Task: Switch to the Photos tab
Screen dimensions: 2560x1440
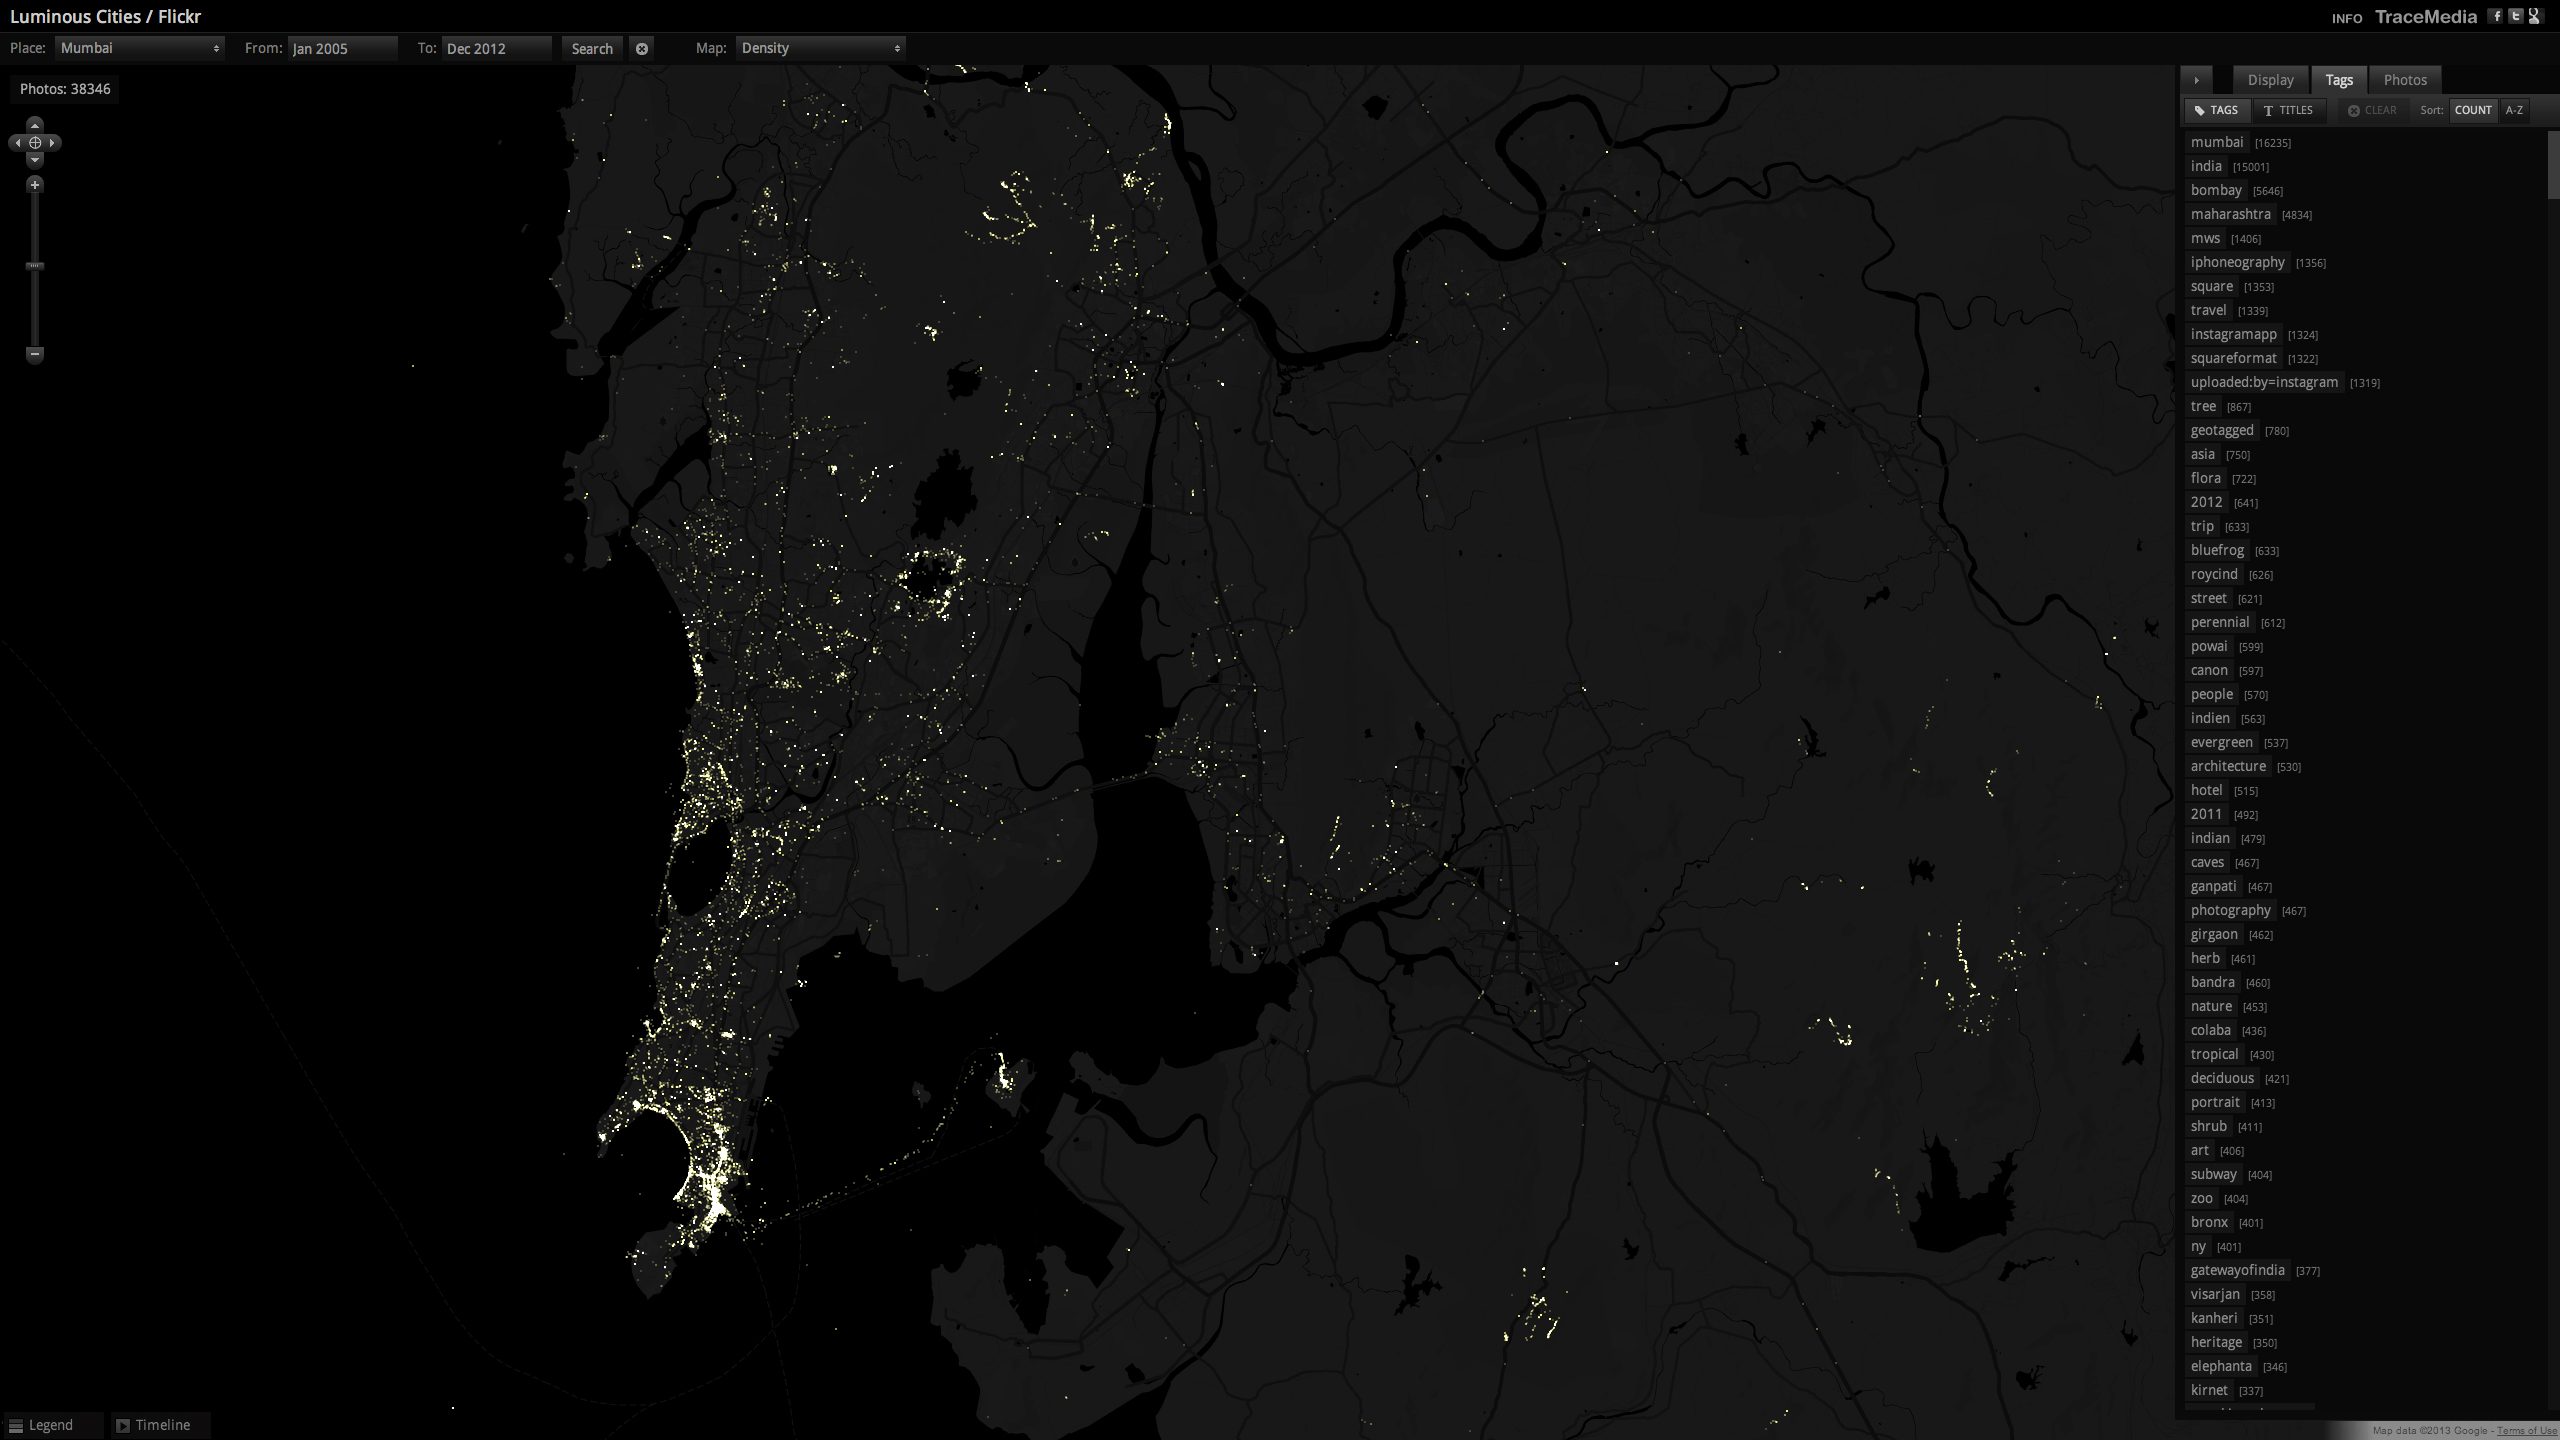Action: pyautogui.click(x=2405, y=80)
